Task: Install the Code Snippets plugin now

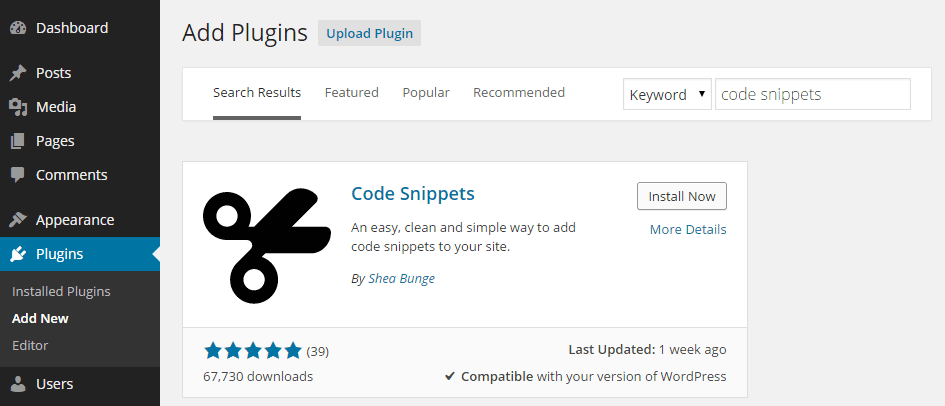Action: click(682, 196)
